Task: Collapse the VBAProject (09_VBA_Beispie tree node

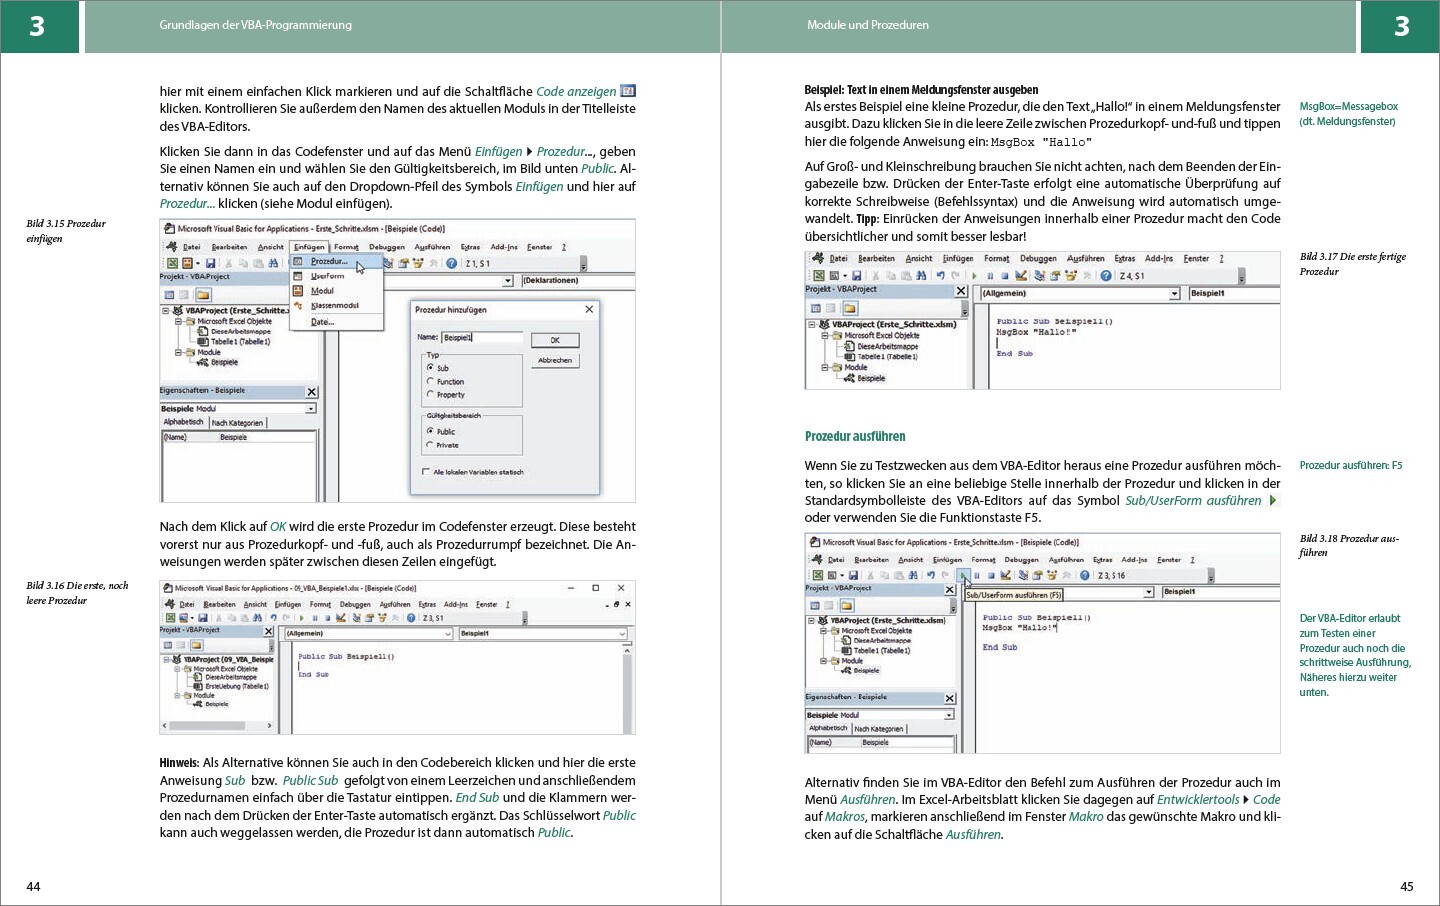Action: pyautogui.click(x=167, y=659)
